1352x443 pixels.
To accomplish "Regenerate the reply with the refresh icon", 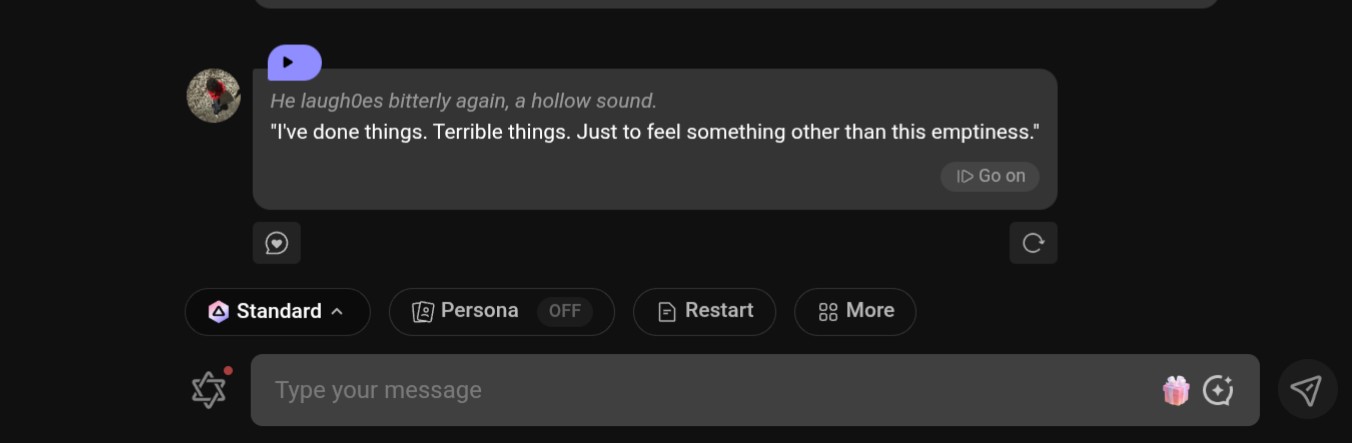I will click(1033, 243).
